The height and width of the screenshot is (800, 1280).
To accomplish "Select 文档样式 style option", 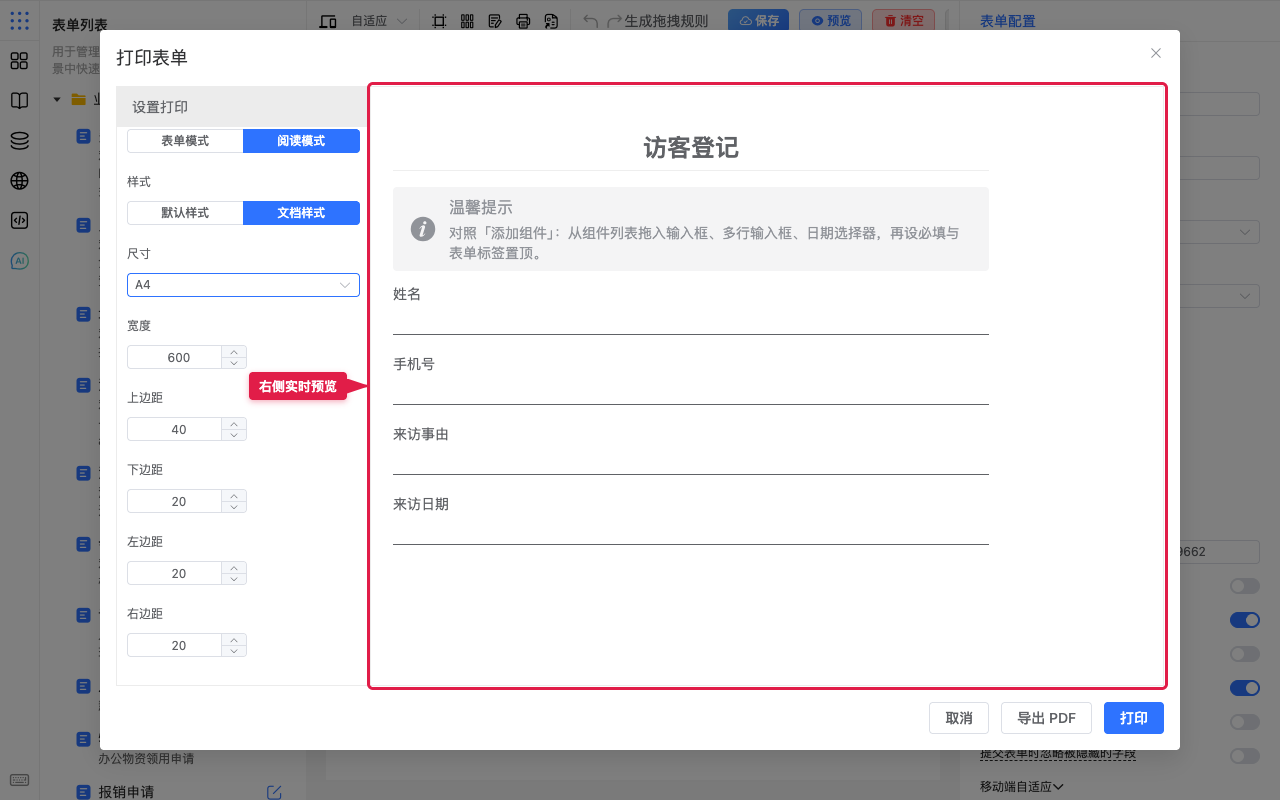I will [301, 213].
